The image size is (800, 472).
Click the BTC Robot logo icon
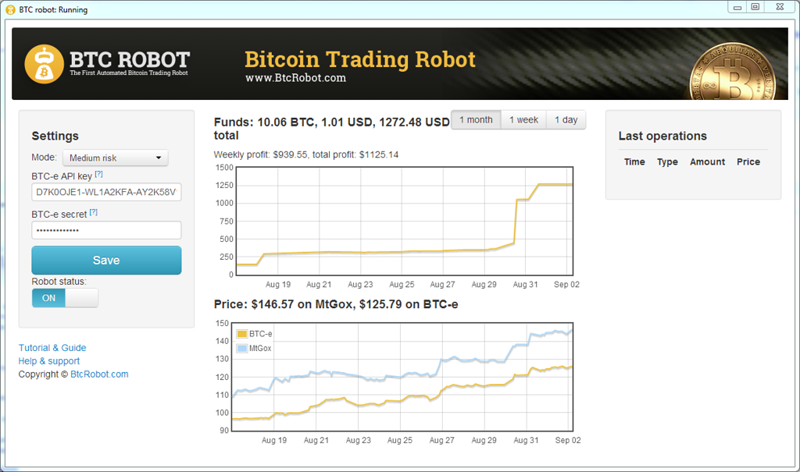(x=44, y=64)
